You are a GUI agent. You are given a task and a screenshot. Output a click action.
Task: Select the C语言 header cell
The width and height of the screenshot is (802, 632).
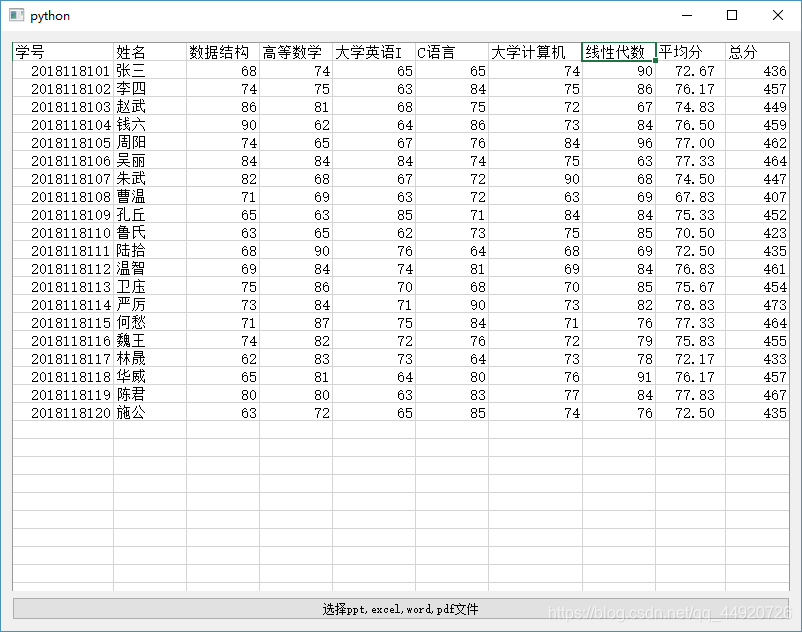[452, 52]
